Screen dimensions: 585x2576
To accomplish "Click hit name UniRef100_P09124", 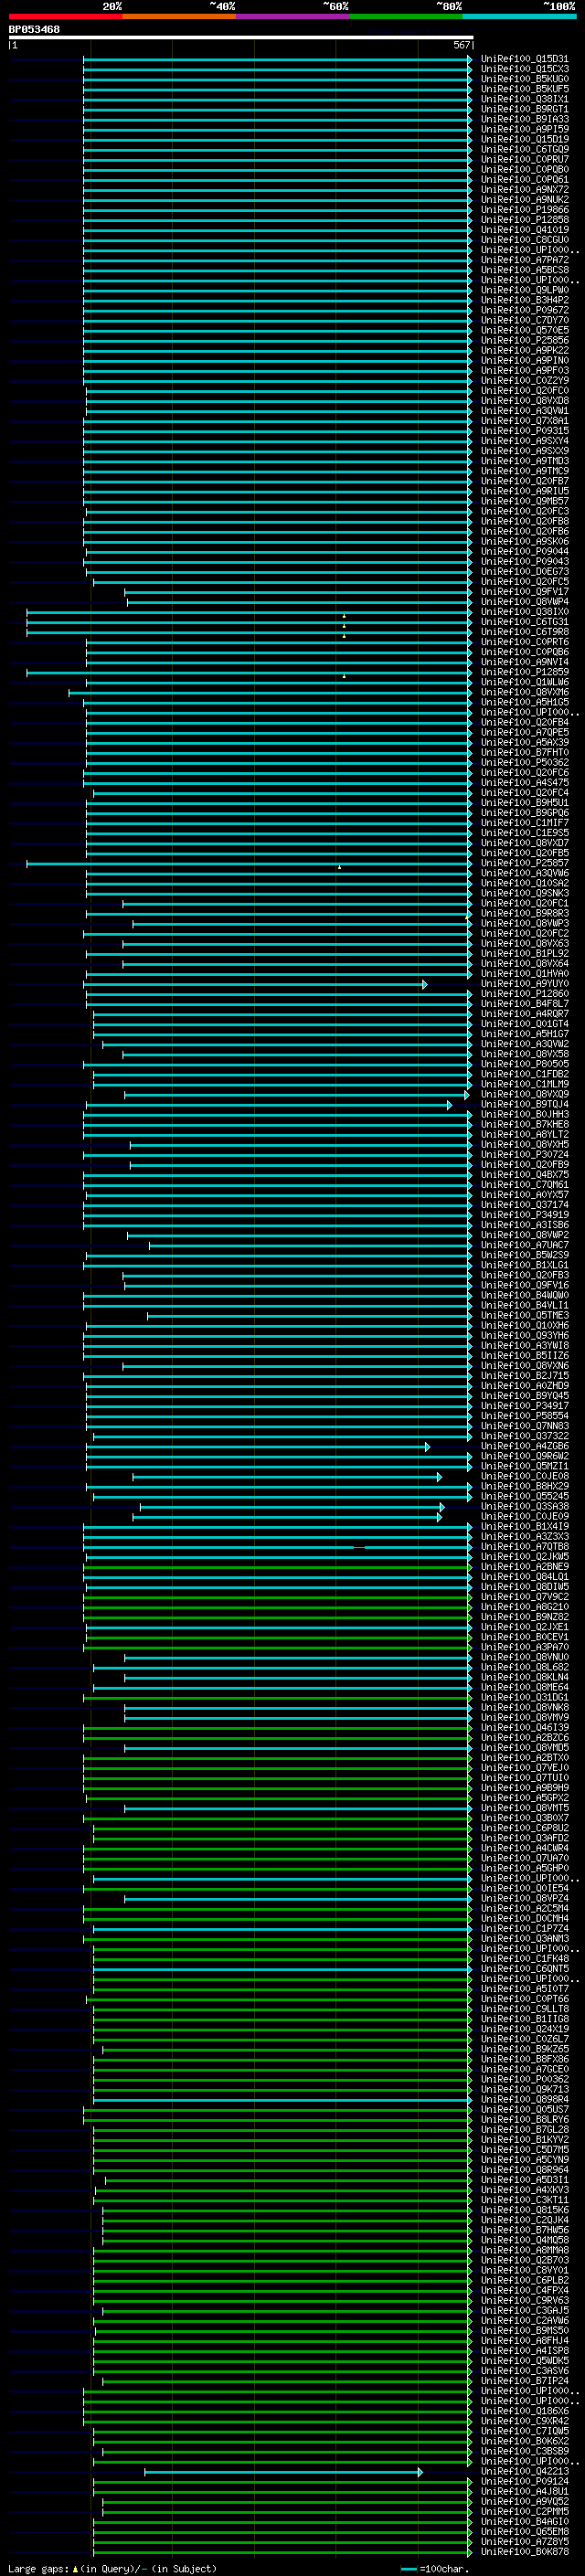I will pyautogui.click(x=524, y=2481).
